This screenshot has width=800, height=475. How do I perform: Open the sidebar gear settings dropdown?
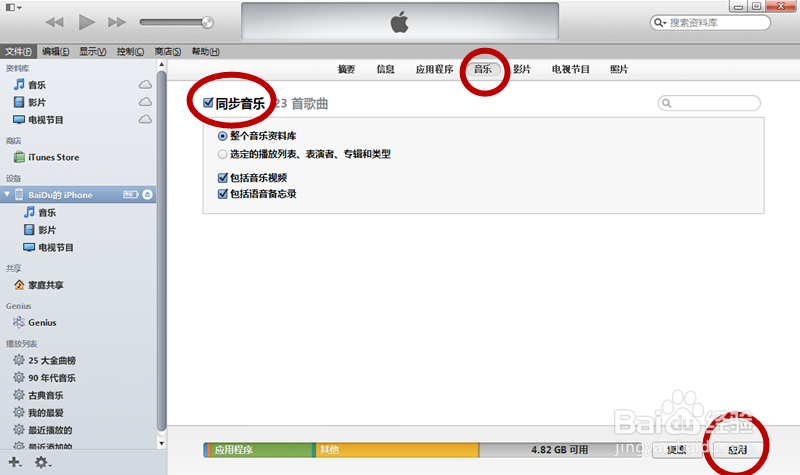42,462
